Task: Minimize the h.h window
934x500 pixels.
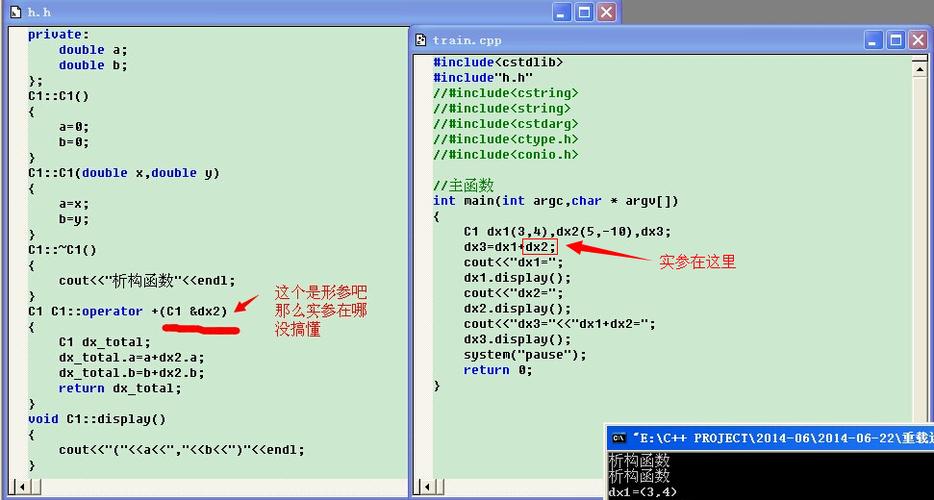Action: coord(562,12)
